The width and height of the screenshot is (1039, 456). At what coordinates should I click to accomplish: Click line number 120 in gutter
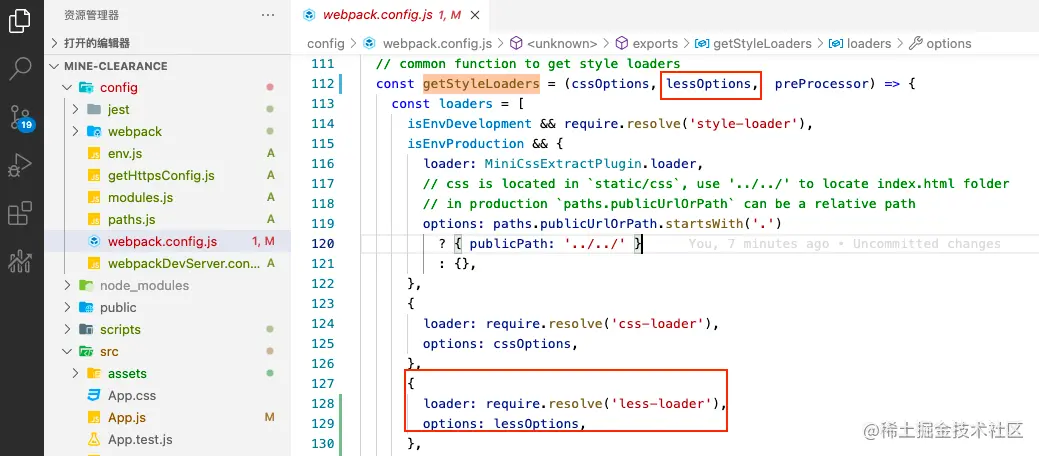coord(323,244)
